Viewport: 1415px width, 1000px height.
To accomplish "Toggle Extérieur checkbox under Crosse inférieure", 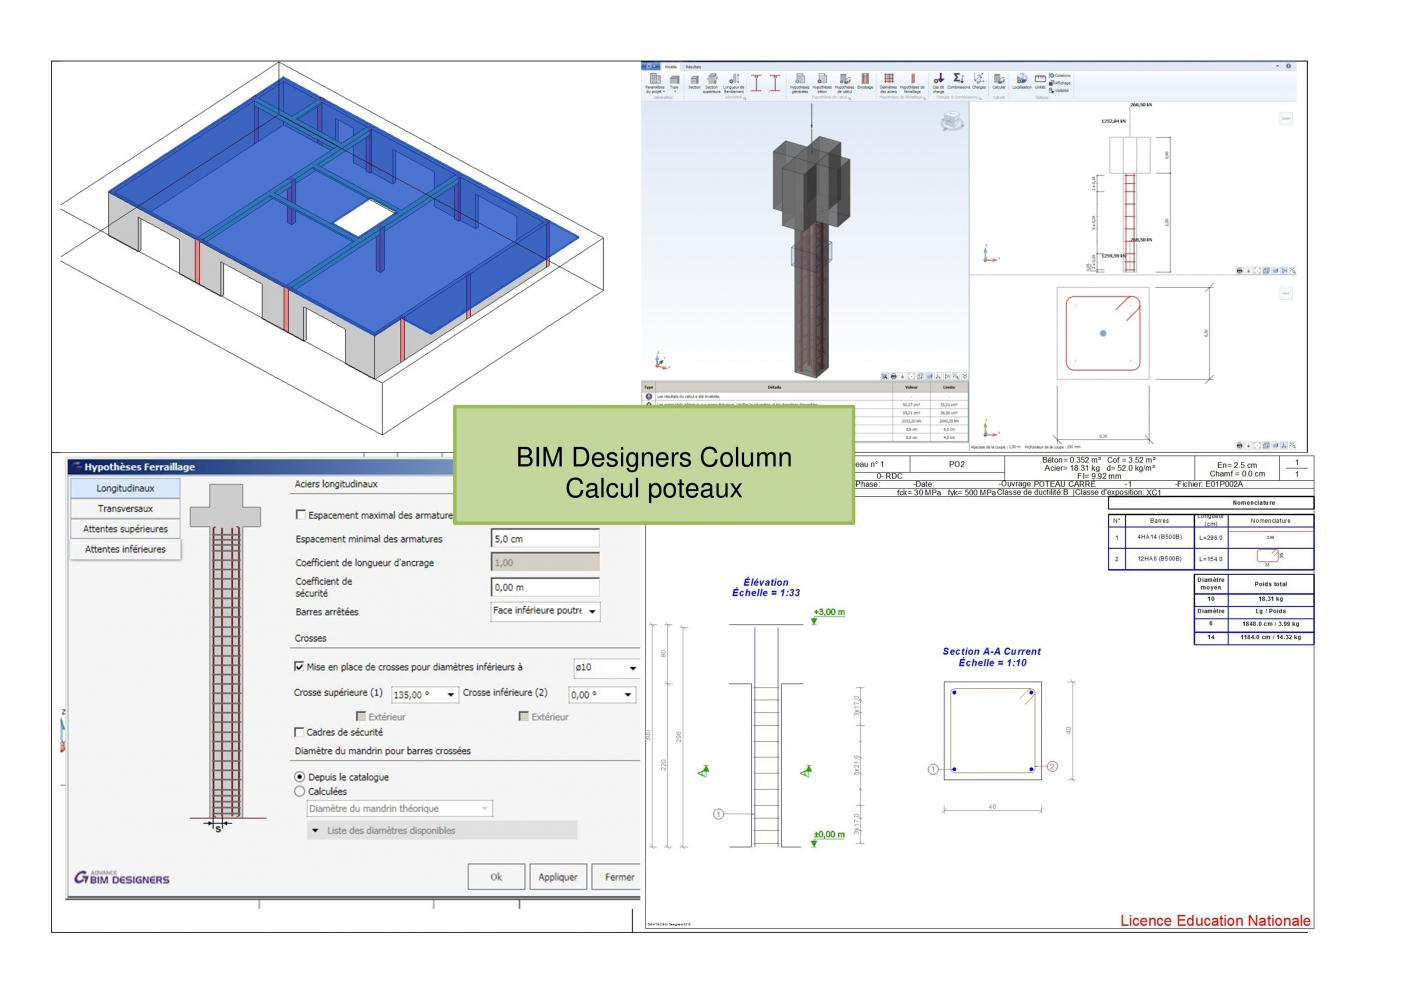I will coord(524,716).
